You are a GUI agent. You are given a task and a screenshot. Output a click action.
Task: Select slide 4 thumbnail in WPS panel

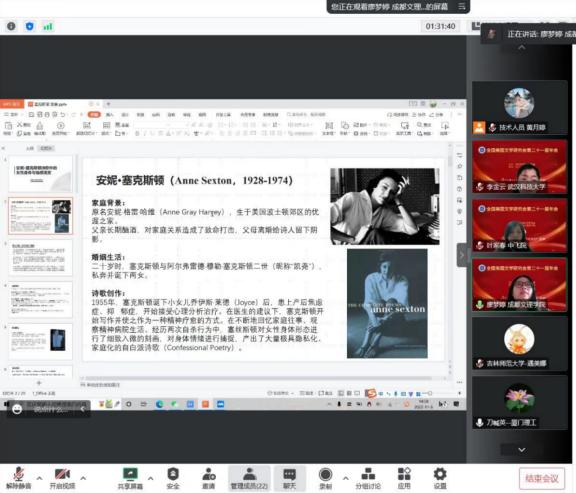[x=40, y=299]
